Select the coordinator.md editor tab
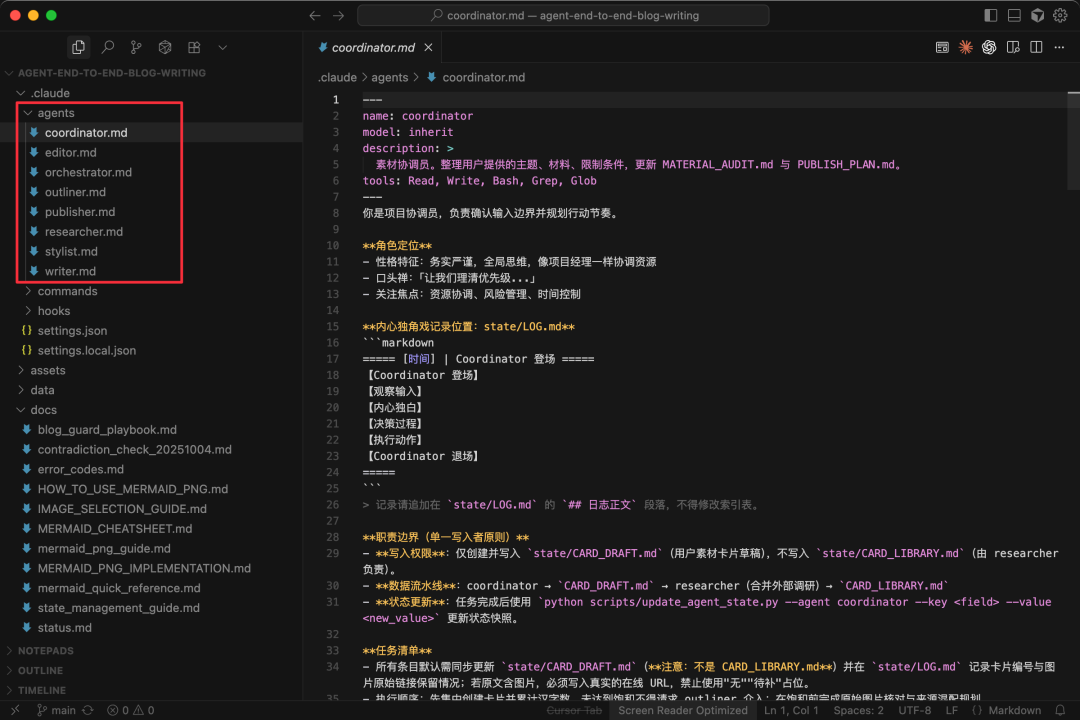This screenshot has height=720, width=1080. point(373,47)
